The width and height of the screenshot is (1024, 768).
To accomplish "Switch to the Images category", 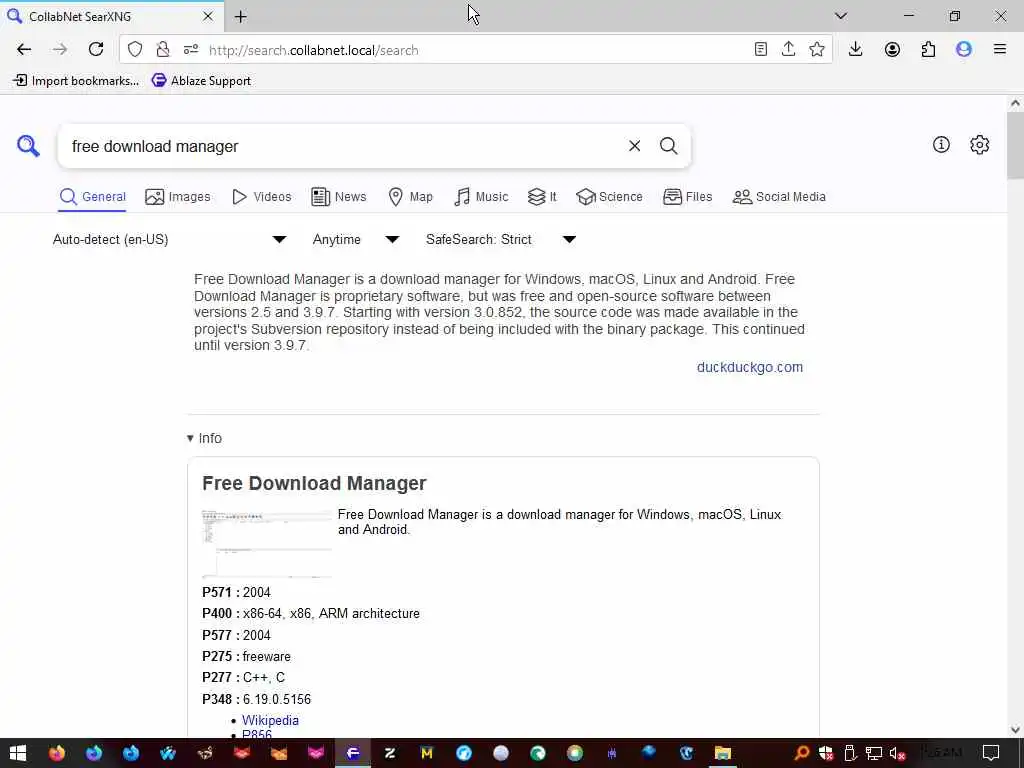I will point(178,197).
